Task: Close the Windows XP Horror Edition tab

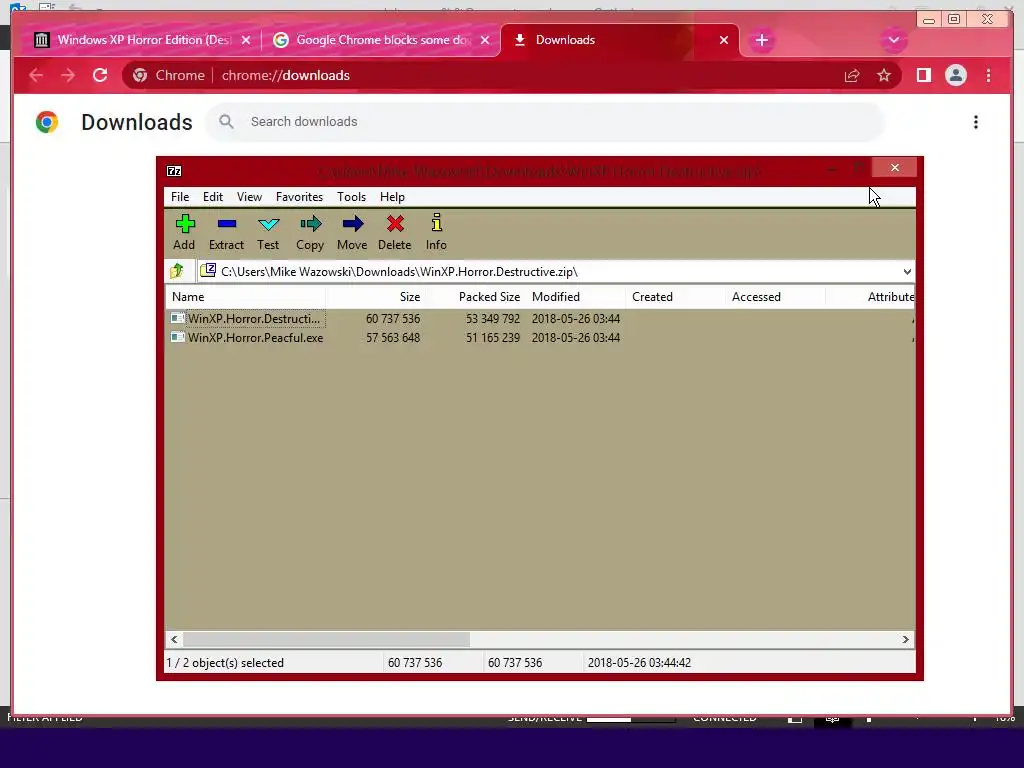Action: click(246, 40)
